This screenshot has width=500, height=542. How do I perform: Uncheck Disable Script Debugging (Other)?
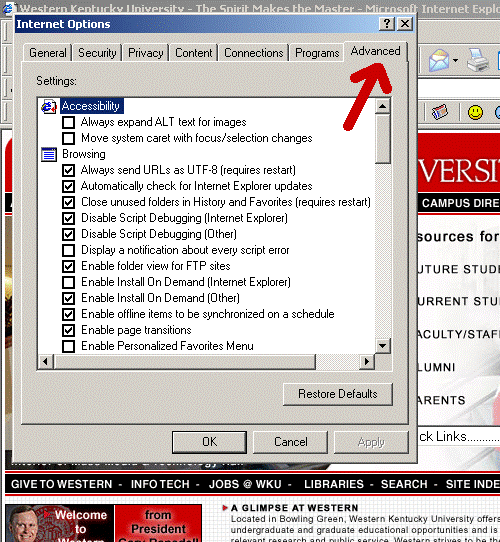pos(68,234)
